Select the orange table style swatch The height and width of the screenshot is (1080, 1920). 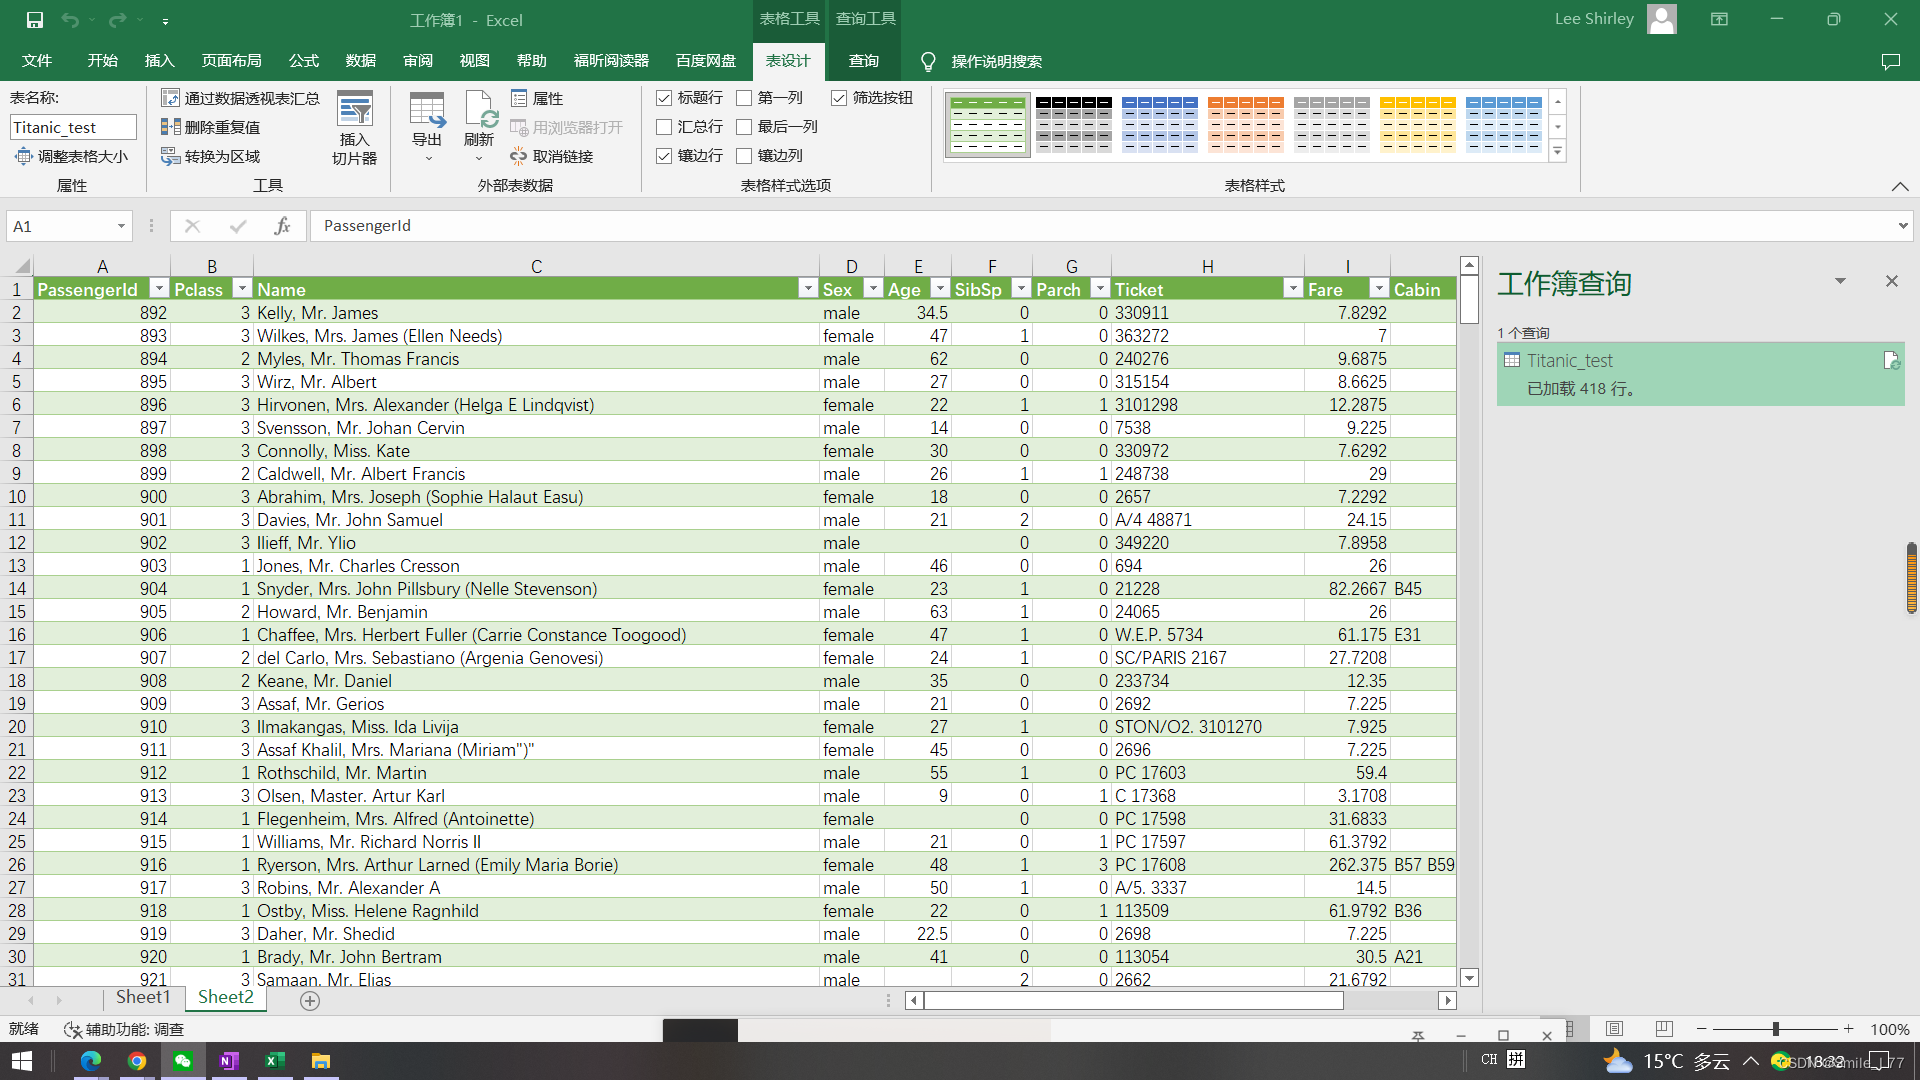(x=1245, y=124)
